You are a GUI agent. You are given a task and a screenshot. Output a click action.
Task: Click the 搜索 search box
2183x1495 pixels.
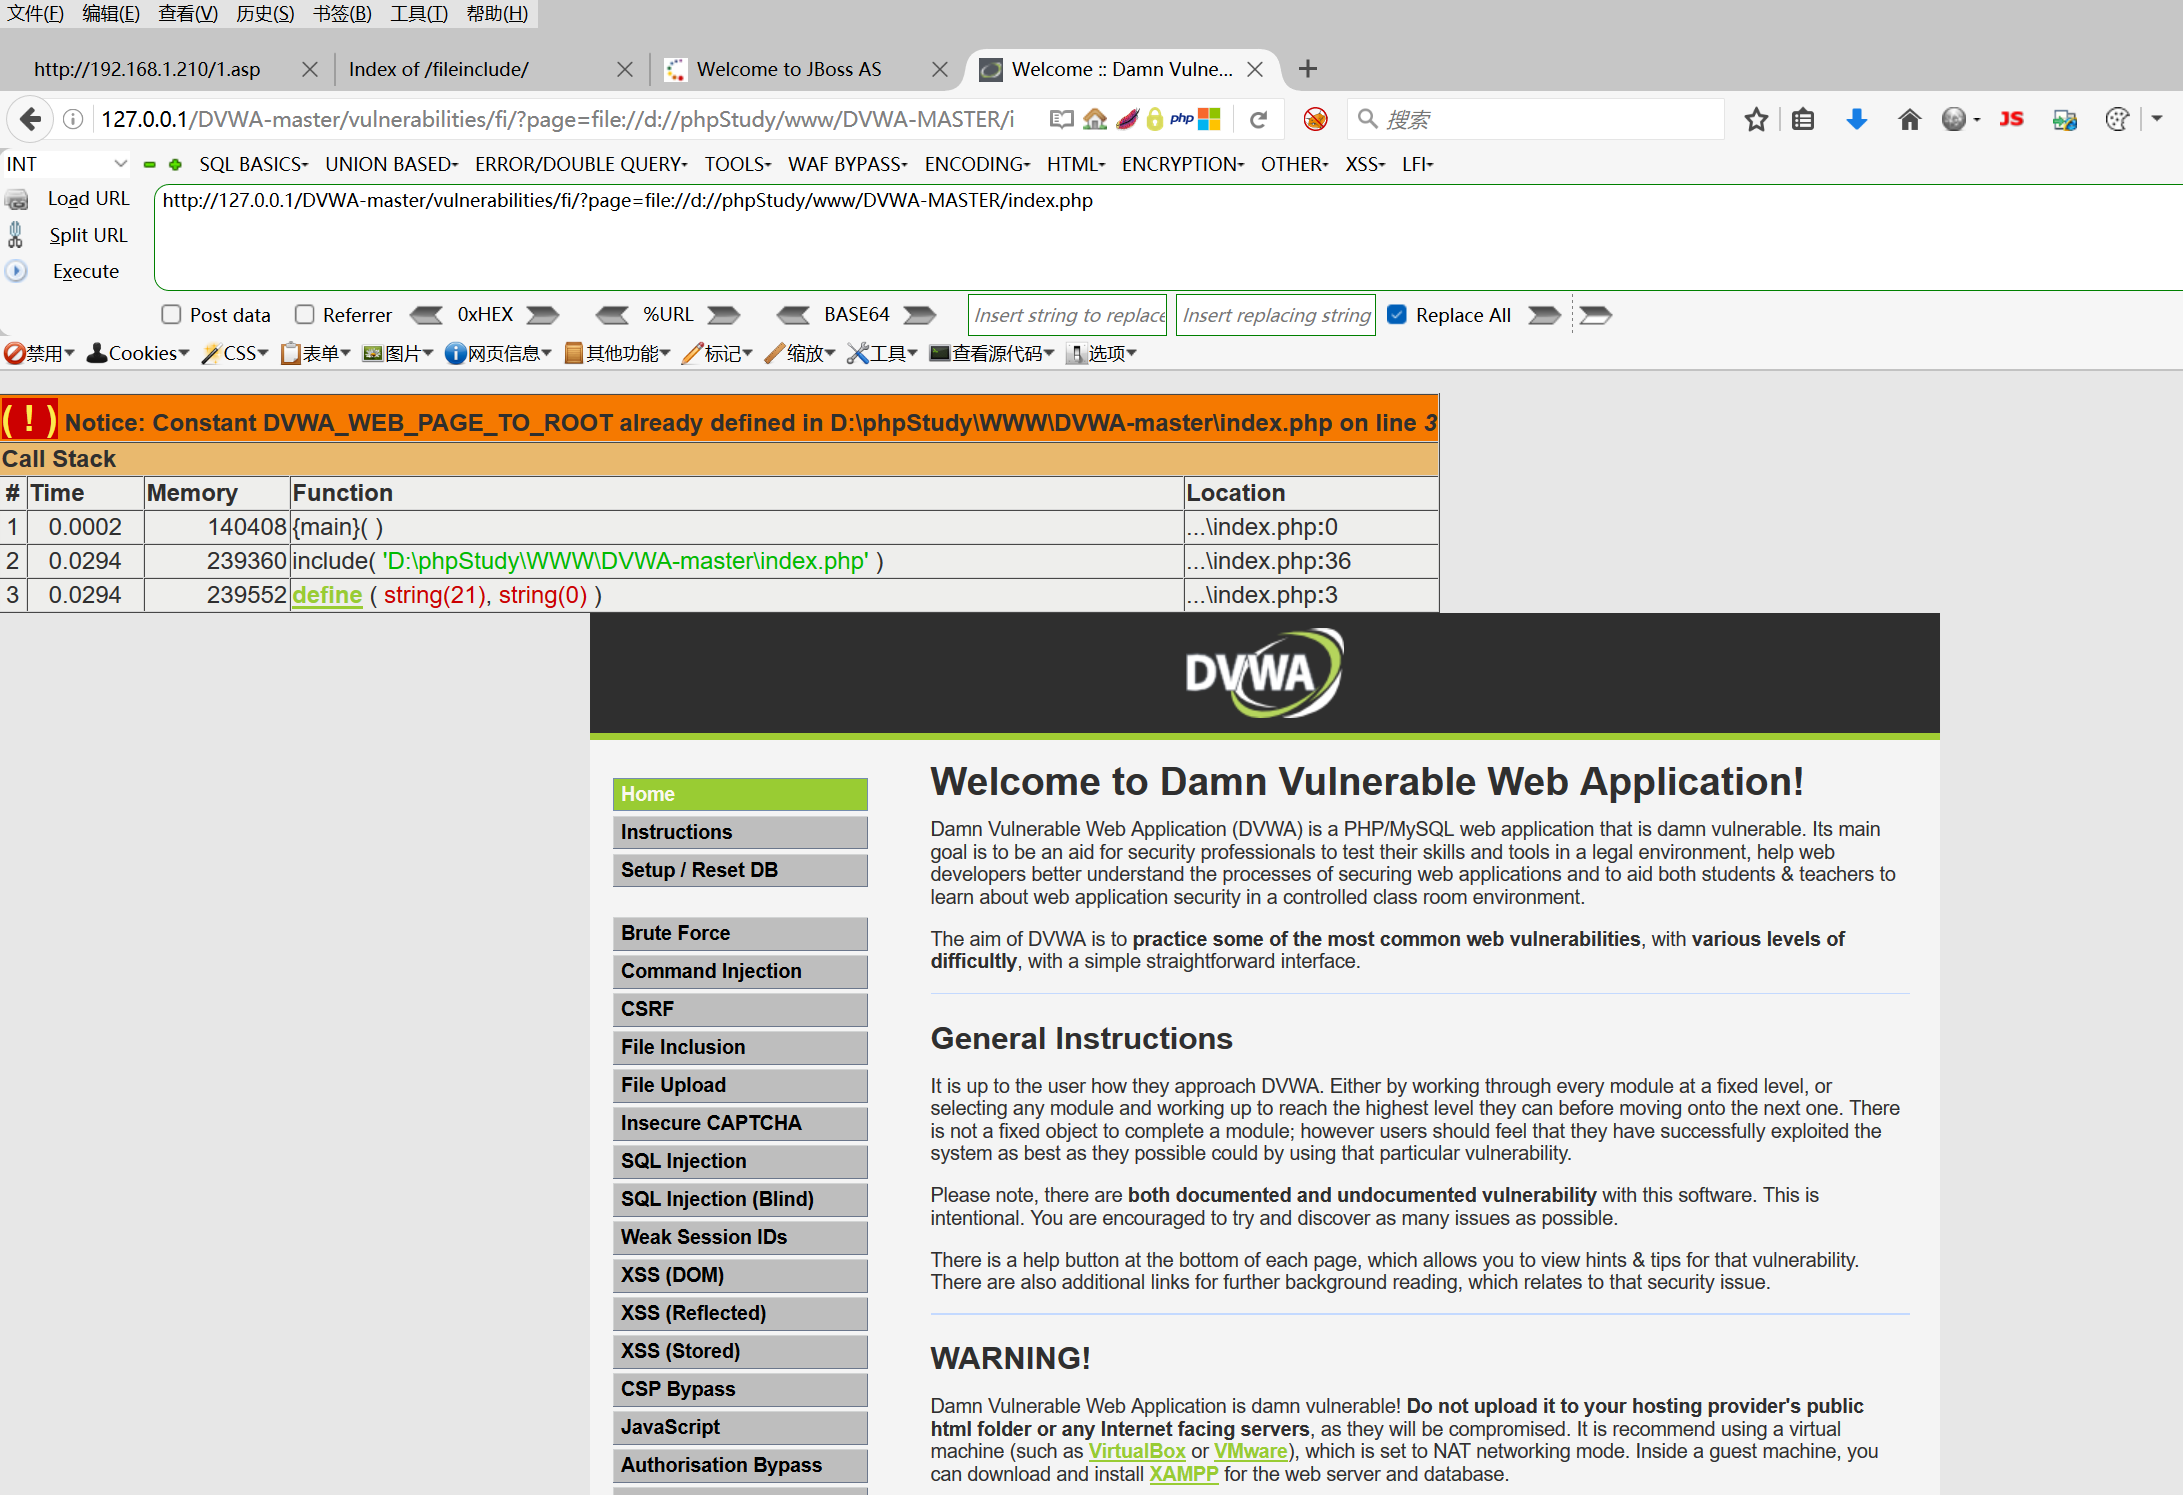[1536, 119]
